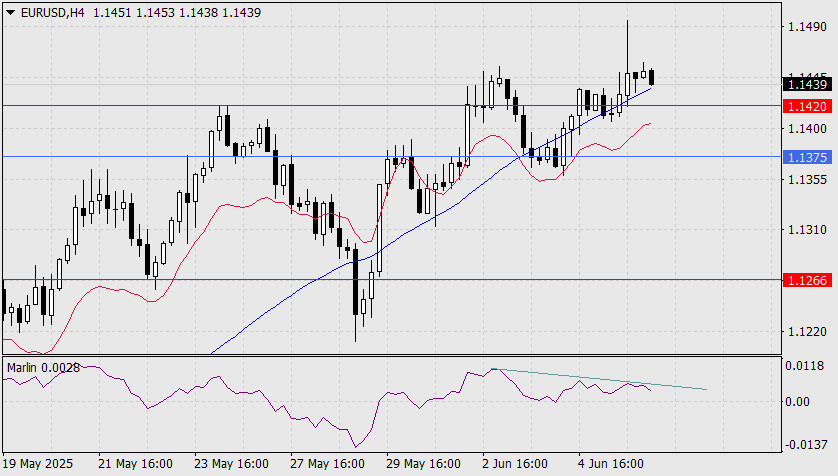Click the OHLC values 1.1451 1.1453 1.1438 1.1439
Image resolution: width=838 pixels, height=476 pixels.
pyautogui.click(x=177, y=12)
